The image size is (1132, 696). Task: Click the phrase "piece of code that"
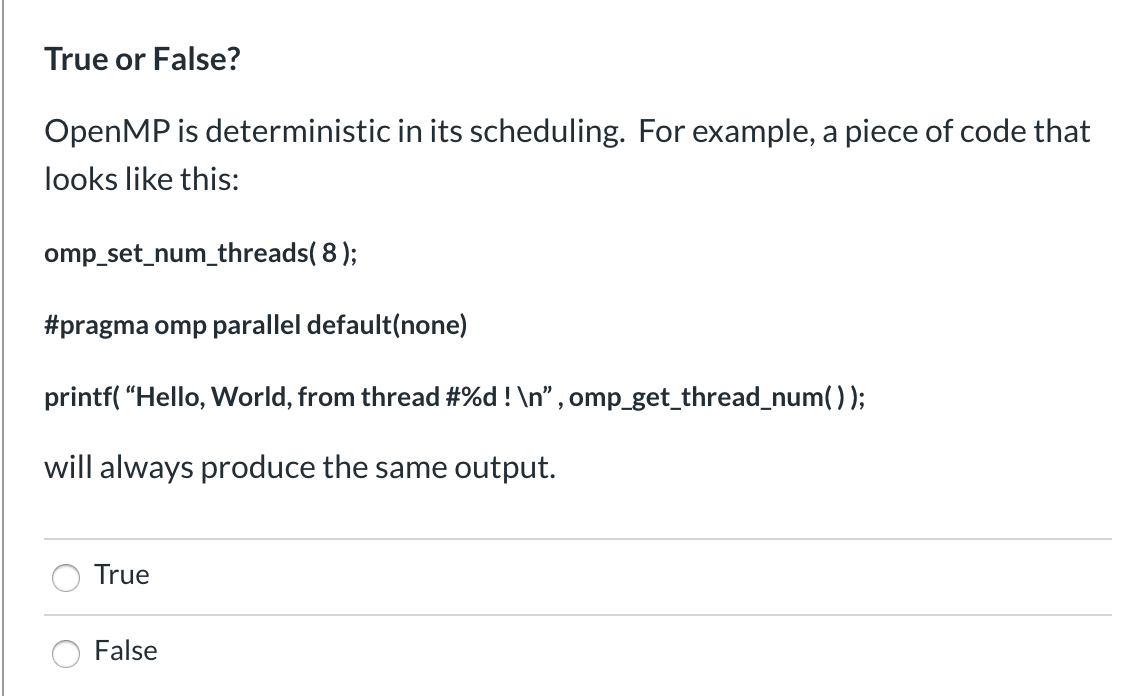tap(967, 131)
